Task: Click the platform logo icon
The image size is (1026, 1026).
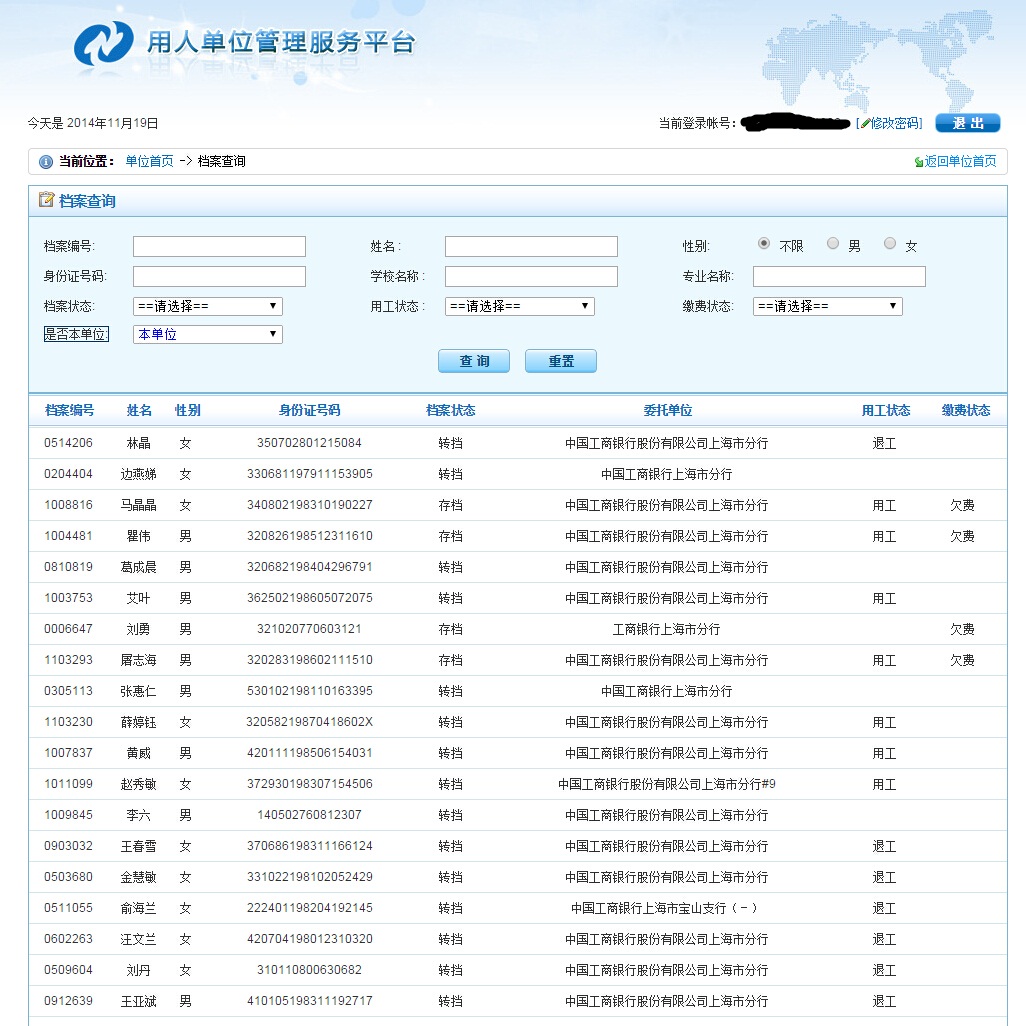Action: pos(103,43)
